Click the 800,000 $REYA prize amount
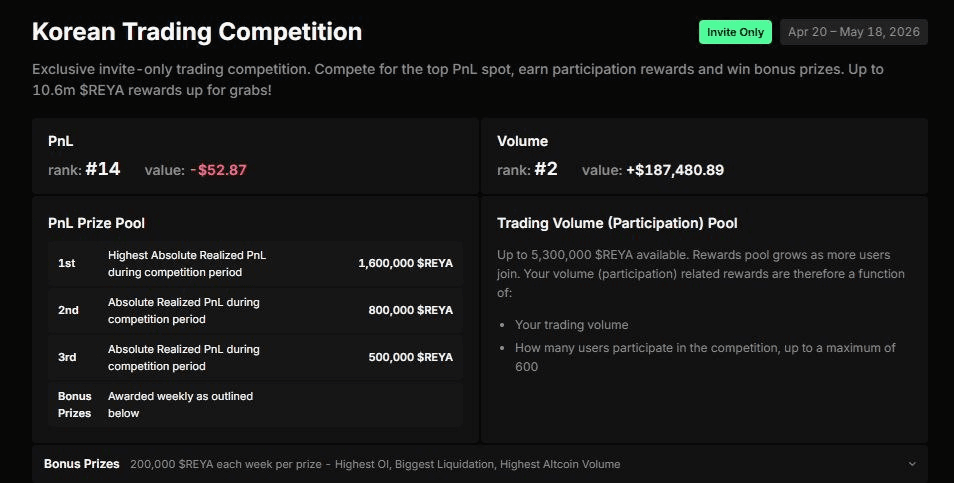Screen dimensions: 954x483 tap(410, 310)
